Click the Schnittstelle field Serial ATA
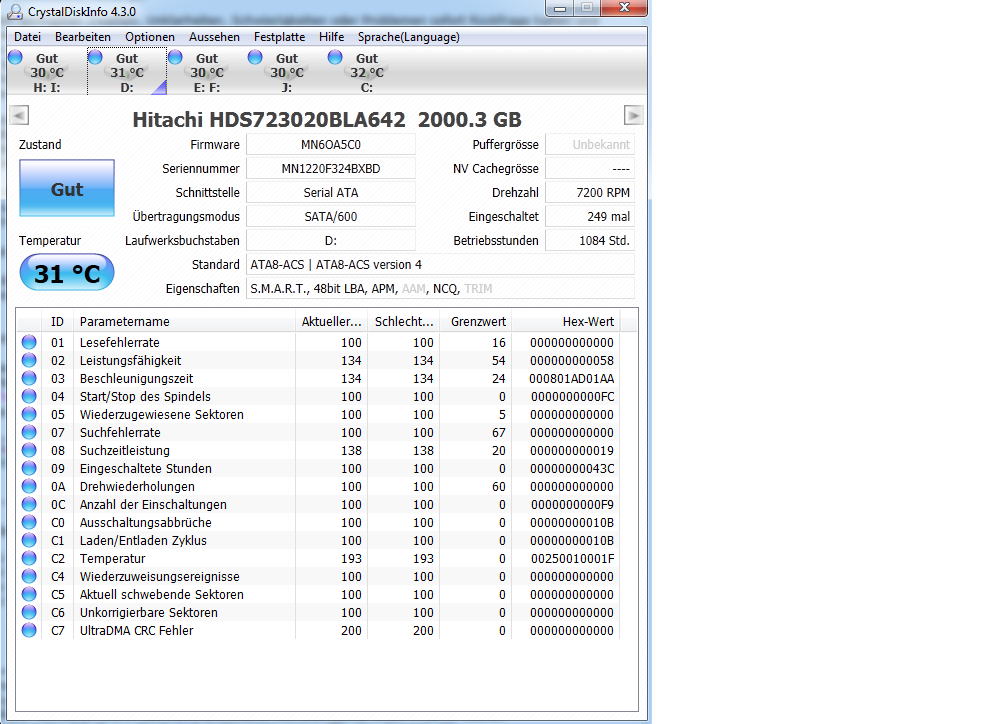The image size is (1008, 724). pyautogui.click(x=331, y=192)
